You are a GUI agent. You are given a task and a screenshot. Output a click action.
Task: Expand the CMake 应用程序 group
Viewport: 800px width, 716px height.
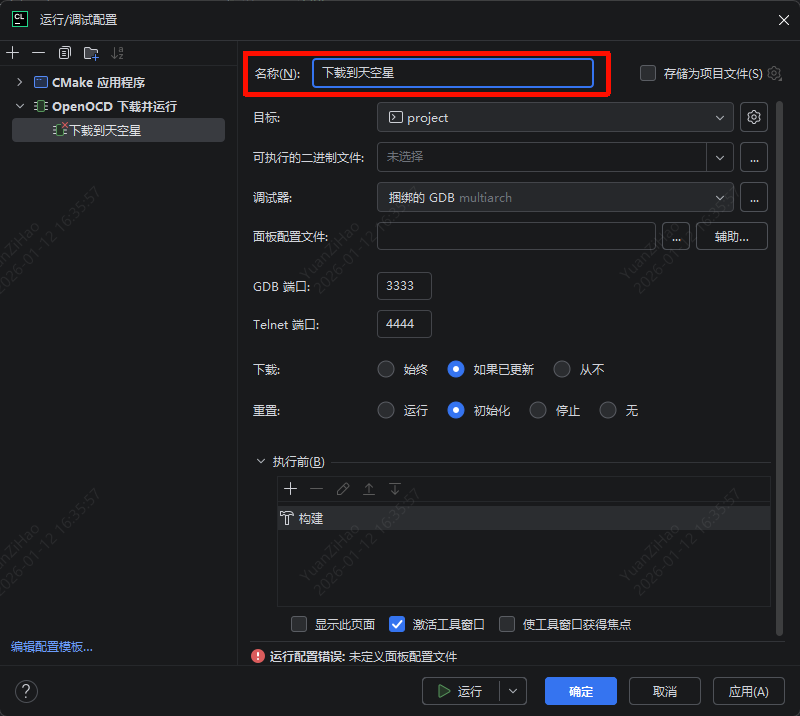point(20,82)
